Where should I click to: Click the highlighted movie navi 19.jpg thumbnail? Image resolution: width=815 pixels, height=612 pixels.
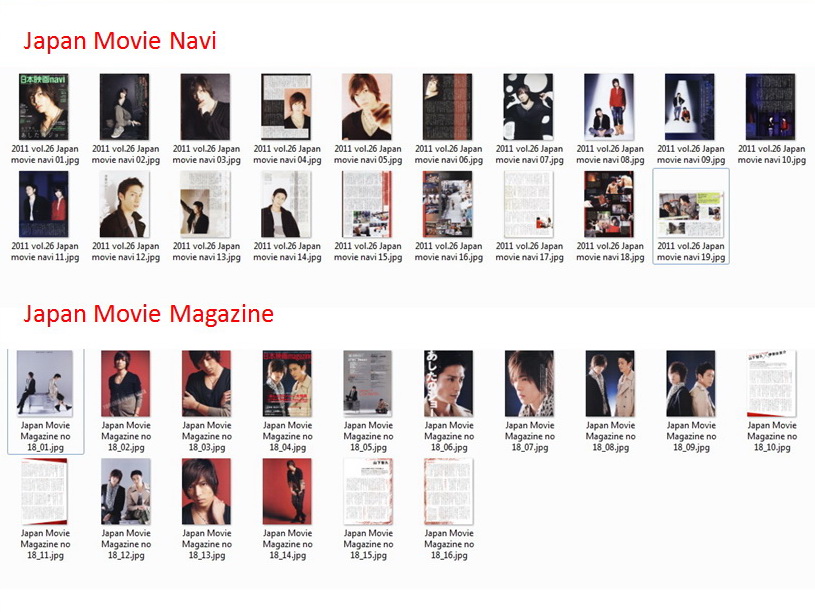pyautogui.click(x=691, y=214)
